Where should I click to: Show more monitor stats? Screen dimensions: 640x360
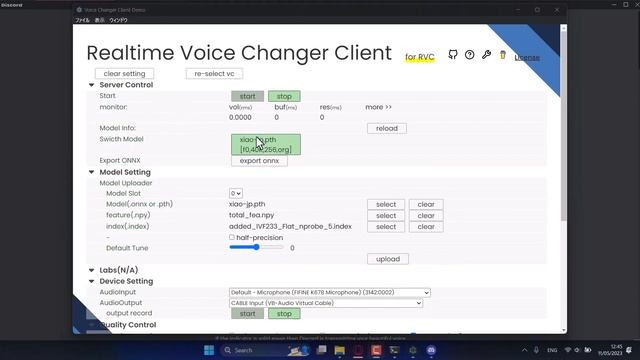[x=378, y=107]
